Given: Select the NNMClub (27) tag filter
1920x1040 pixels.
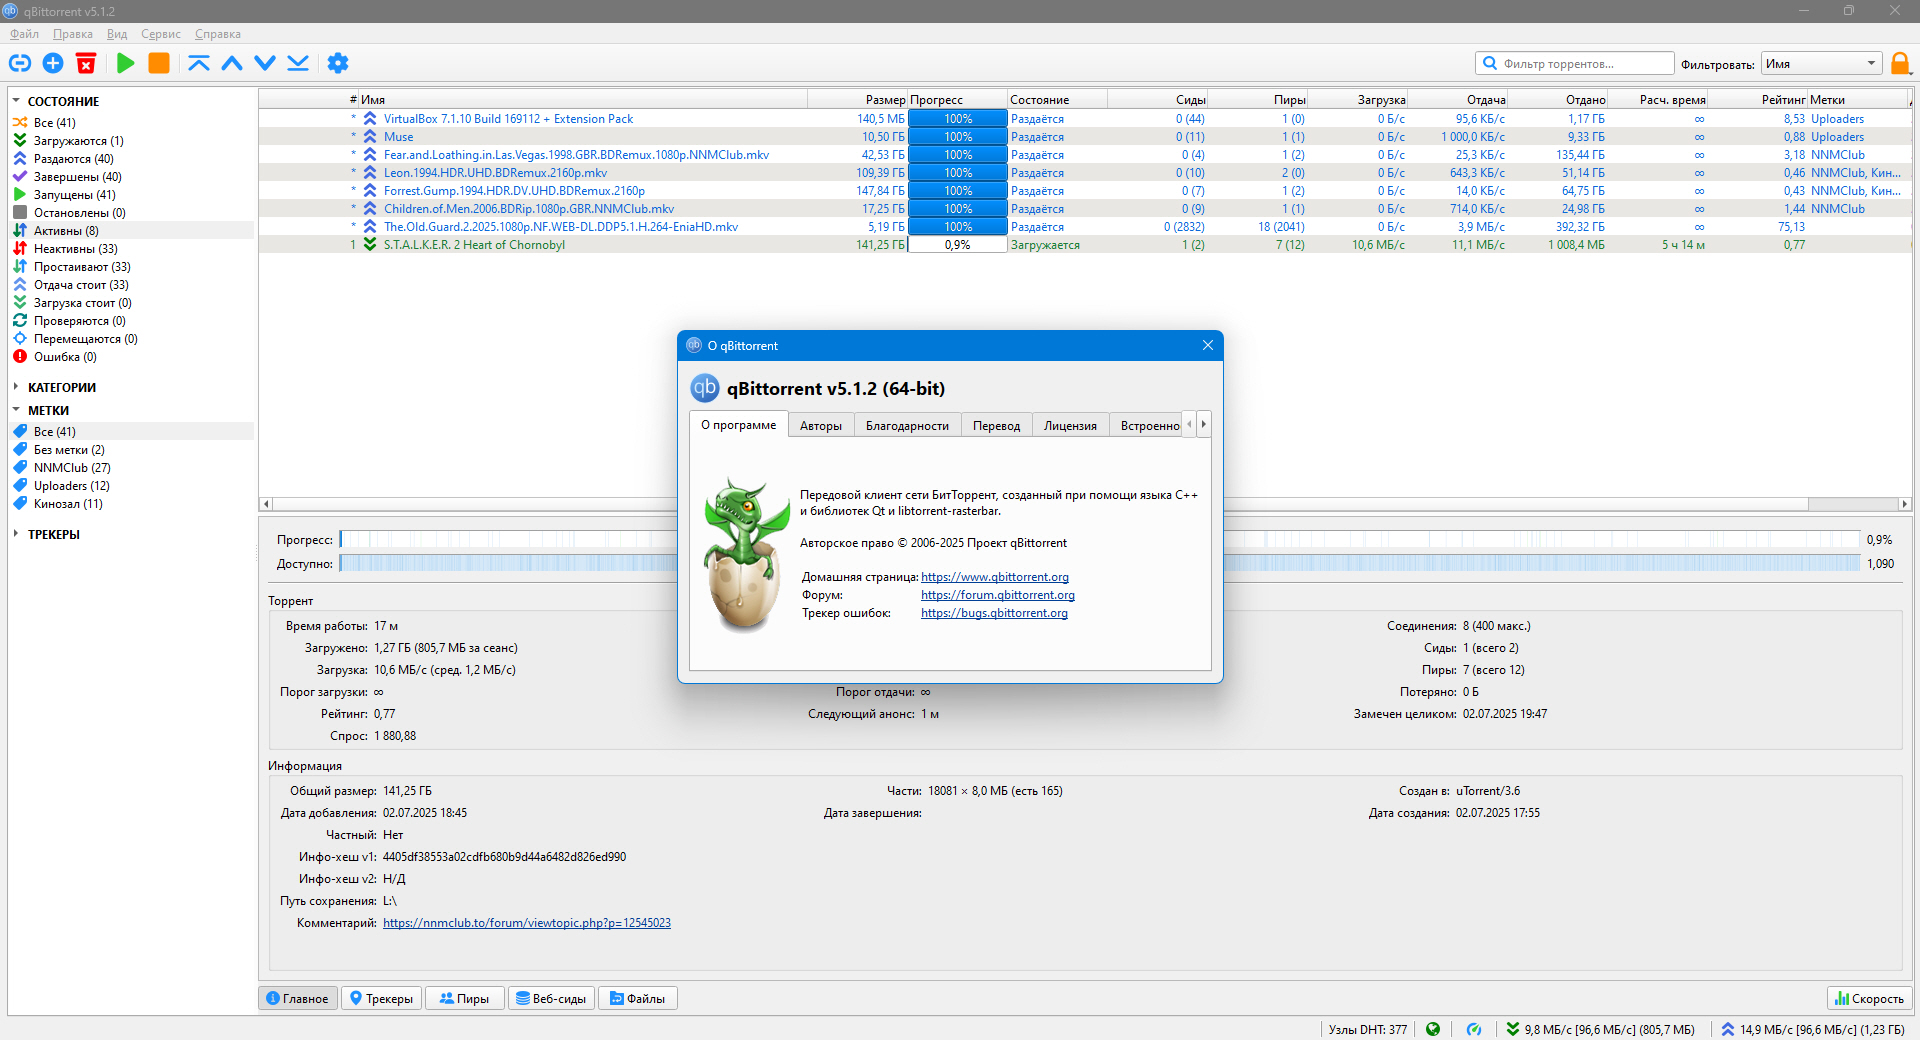Looking at the screenshot, I should 72,468.
